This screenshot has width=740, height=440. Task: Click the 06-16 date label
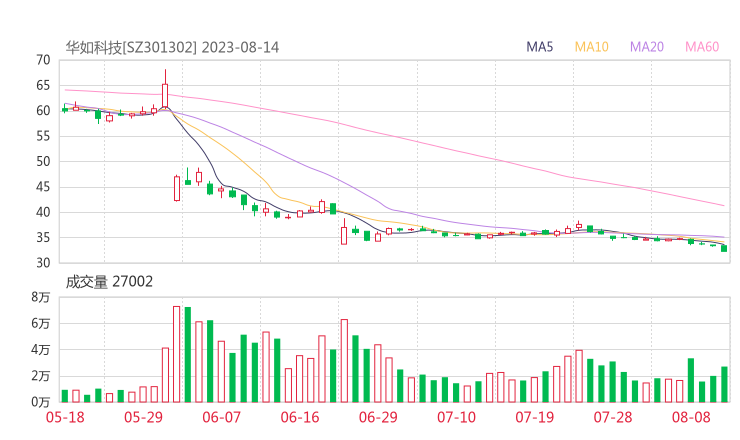pyautogui.click(x=300, y=417)
